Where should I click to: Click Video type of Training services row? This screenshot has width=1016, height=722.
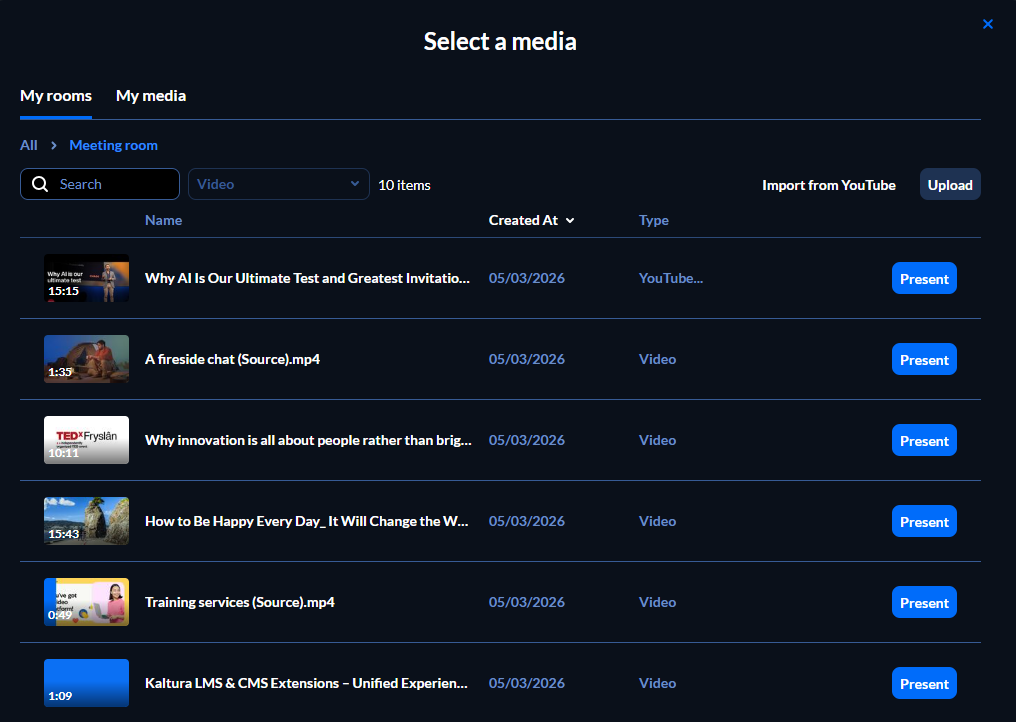coord(657,602)
